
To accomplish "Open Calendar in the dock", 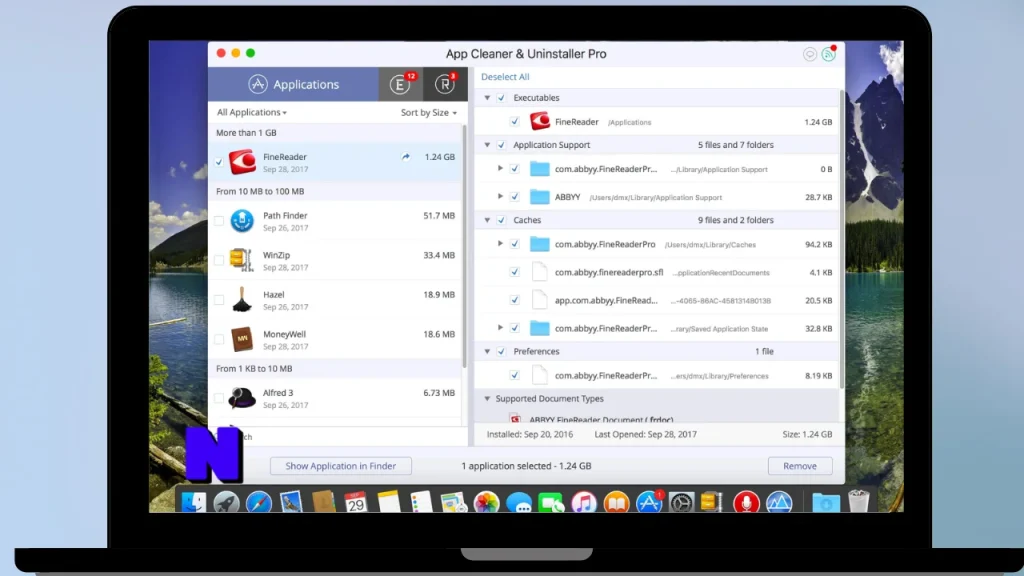I will point(356,503).
